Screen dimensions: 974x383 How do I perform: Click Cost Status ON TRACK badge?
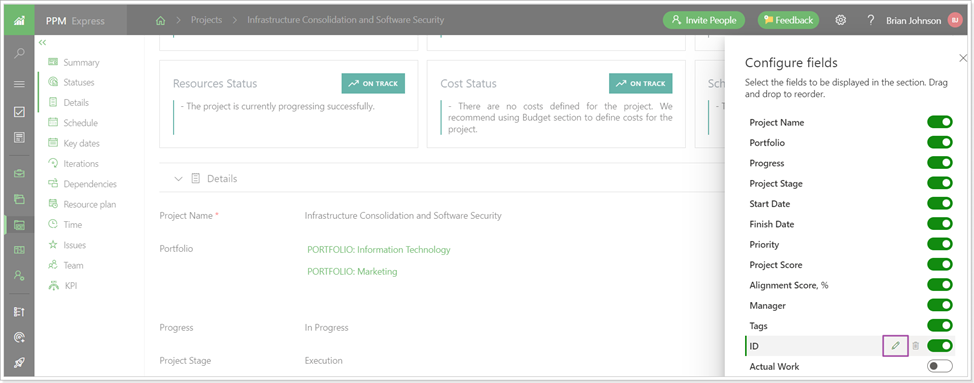coord(640,83)
